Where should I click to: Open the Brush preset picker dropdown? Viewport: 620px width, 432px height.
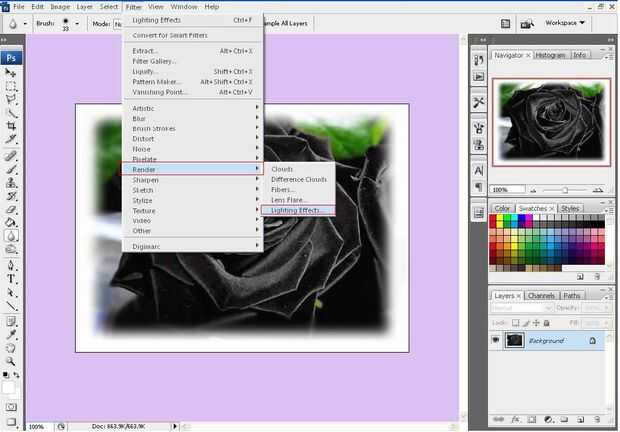tap(77, 24)
